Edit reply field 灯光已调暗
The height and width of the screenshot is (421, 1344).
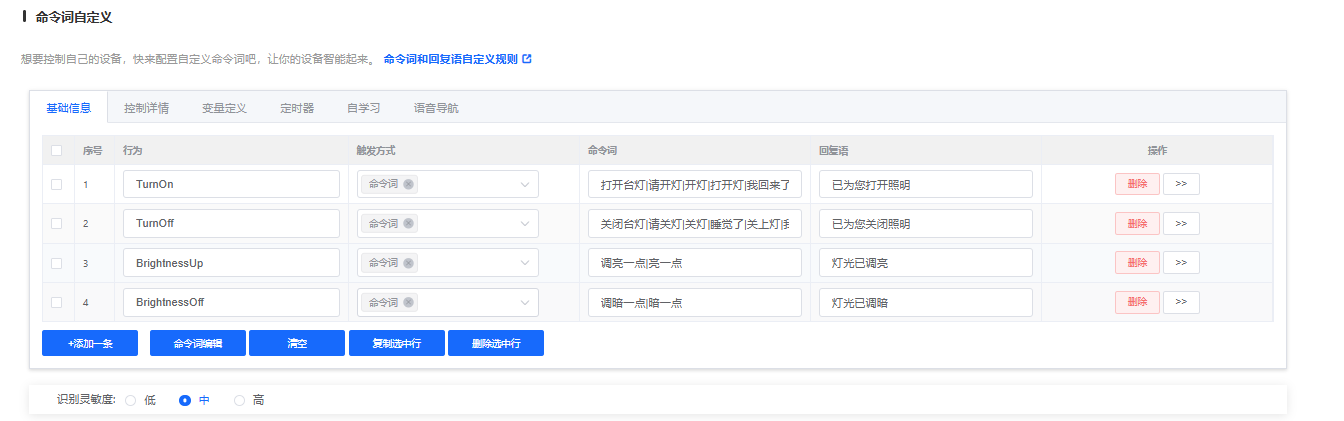coord(926,302)
